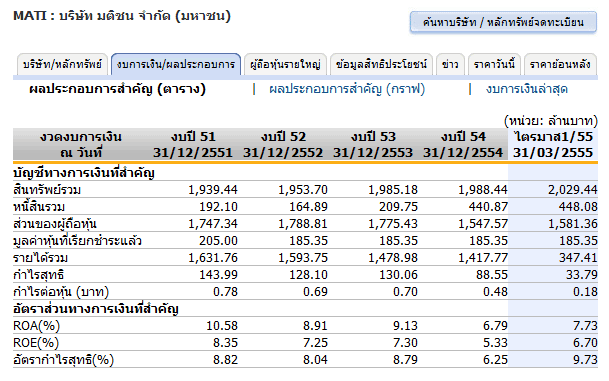Open the งบการเงินล่าสุด link

click(527, 89)
